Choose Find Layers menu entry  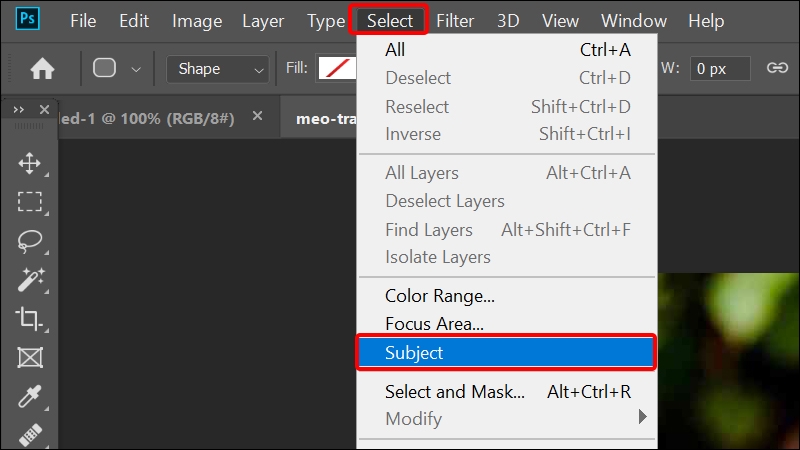pyautogui.click(x=507, y=230)
